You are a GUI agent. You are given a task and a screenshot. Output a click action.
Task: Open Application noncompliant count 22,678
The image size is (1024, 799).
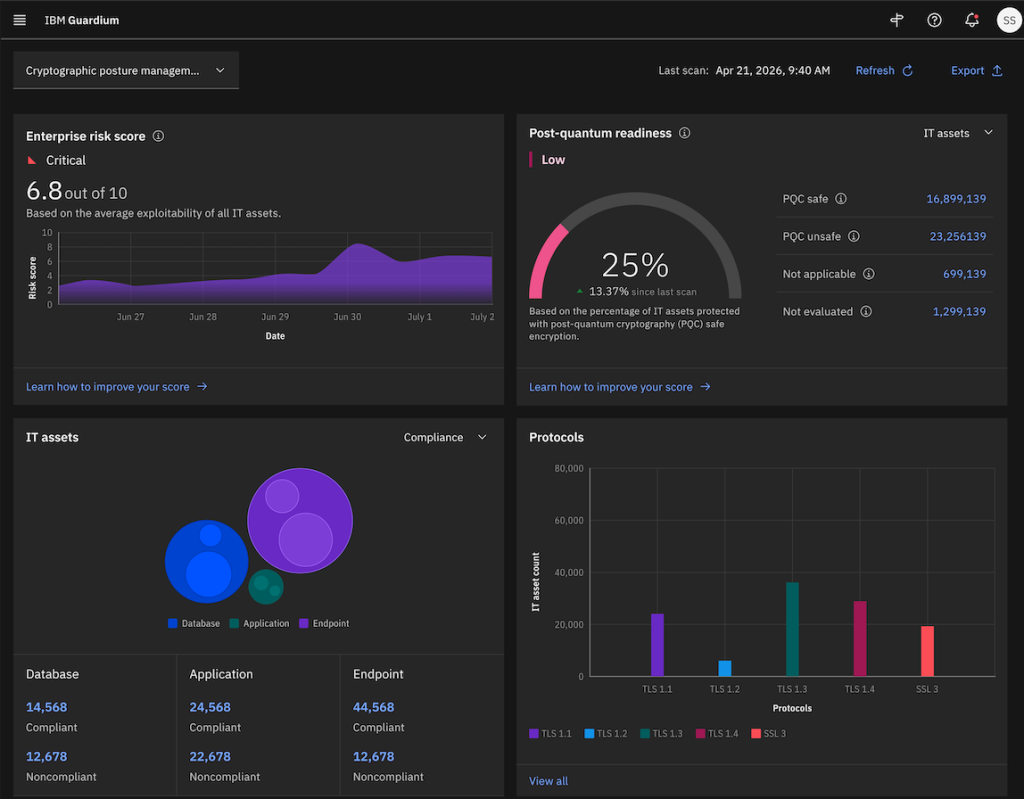click(x=210, y=757)
